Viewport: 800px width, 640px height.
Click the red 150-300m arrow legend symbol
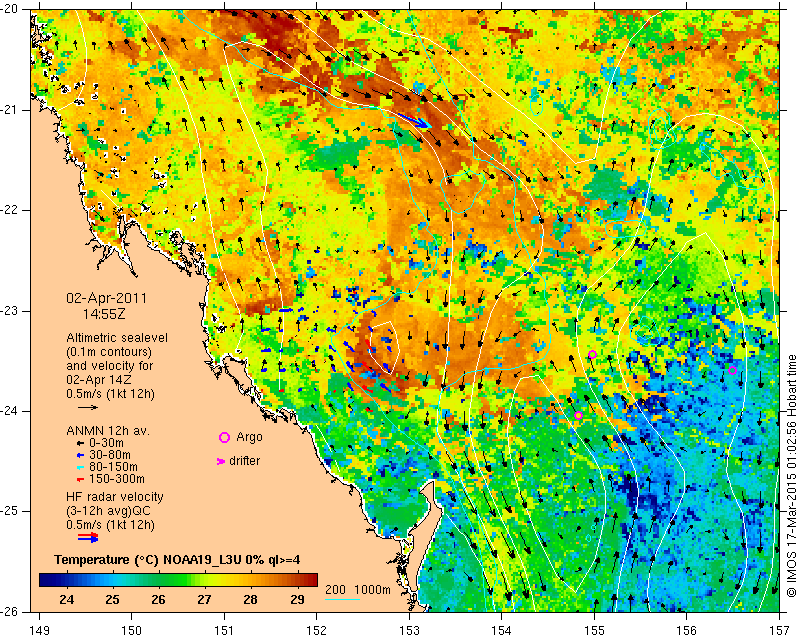pos(80,480)
